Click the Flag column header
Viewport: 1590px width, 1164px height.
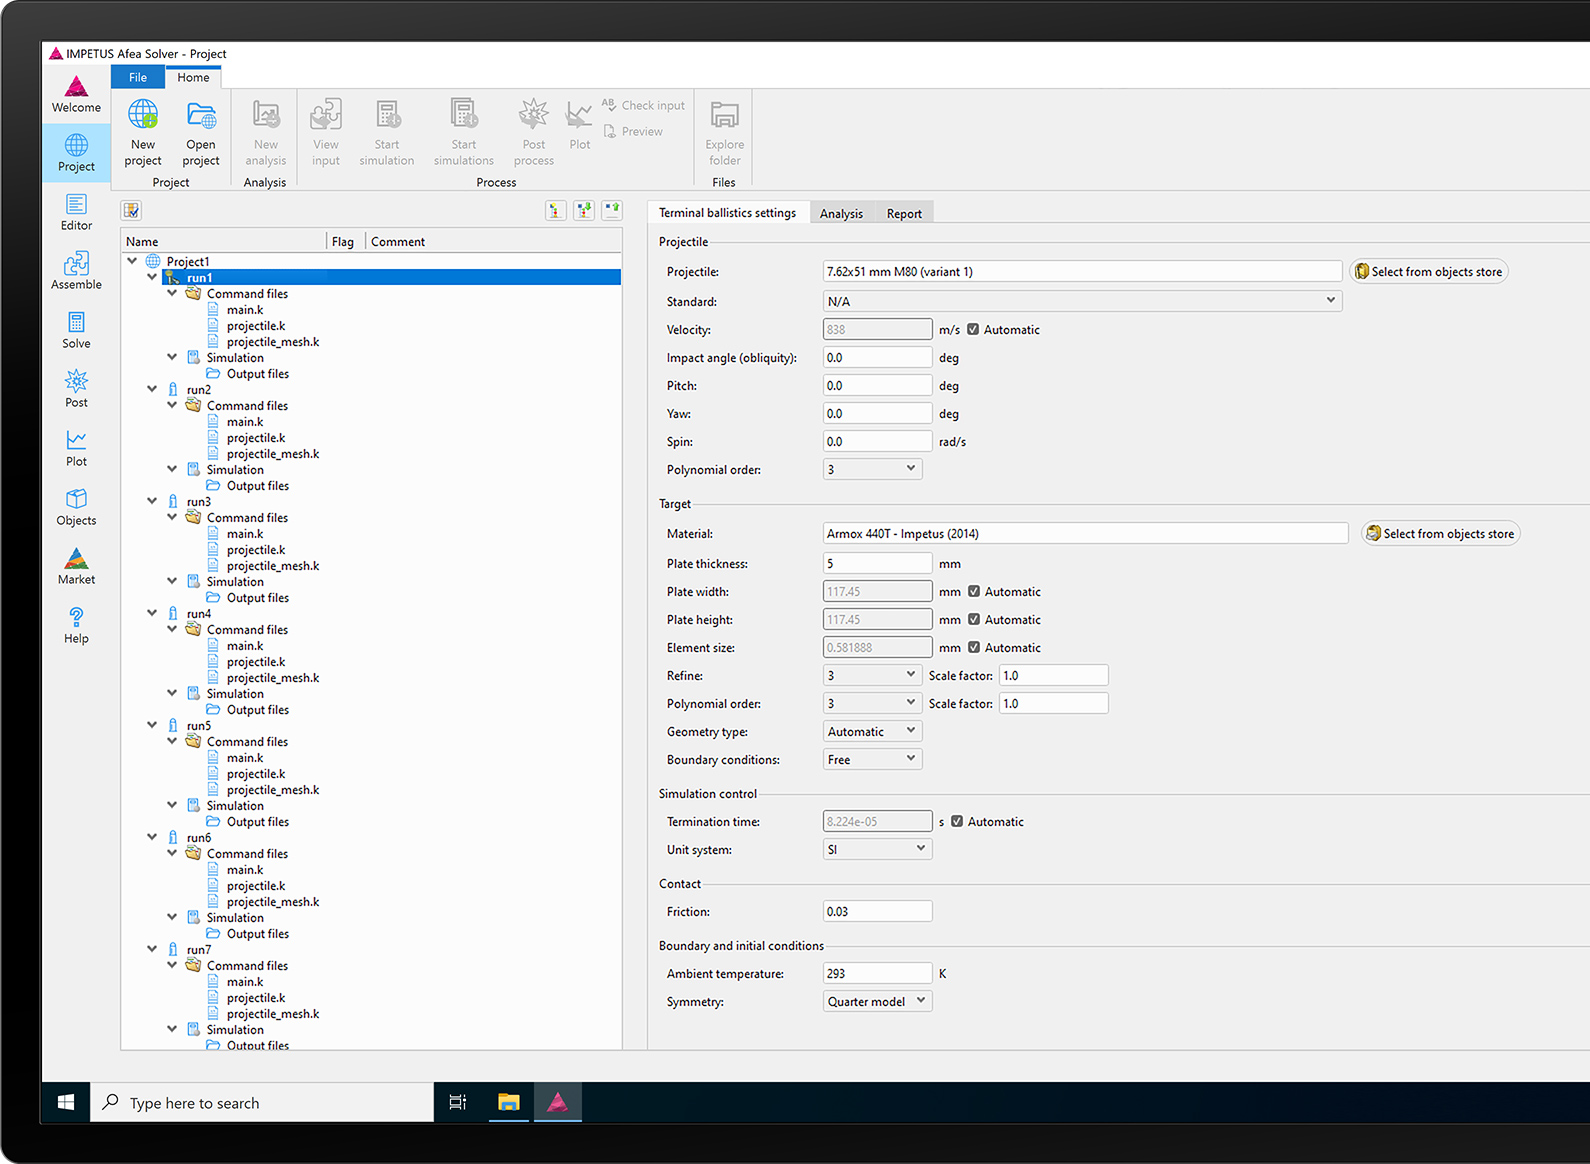(343, 241)
